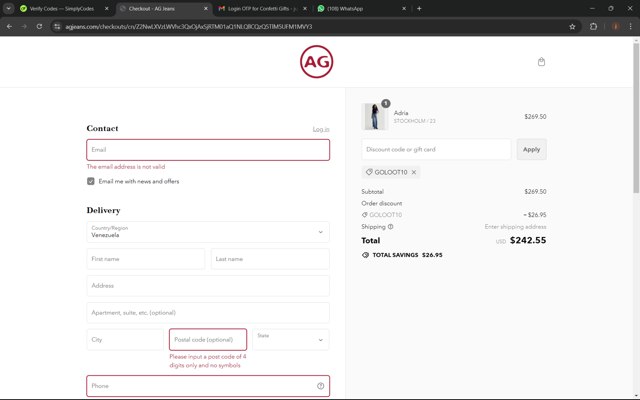Screen dimensions: 640x400
Task: Click the Adria jeans product thumbnail
Action: (375, 117)
